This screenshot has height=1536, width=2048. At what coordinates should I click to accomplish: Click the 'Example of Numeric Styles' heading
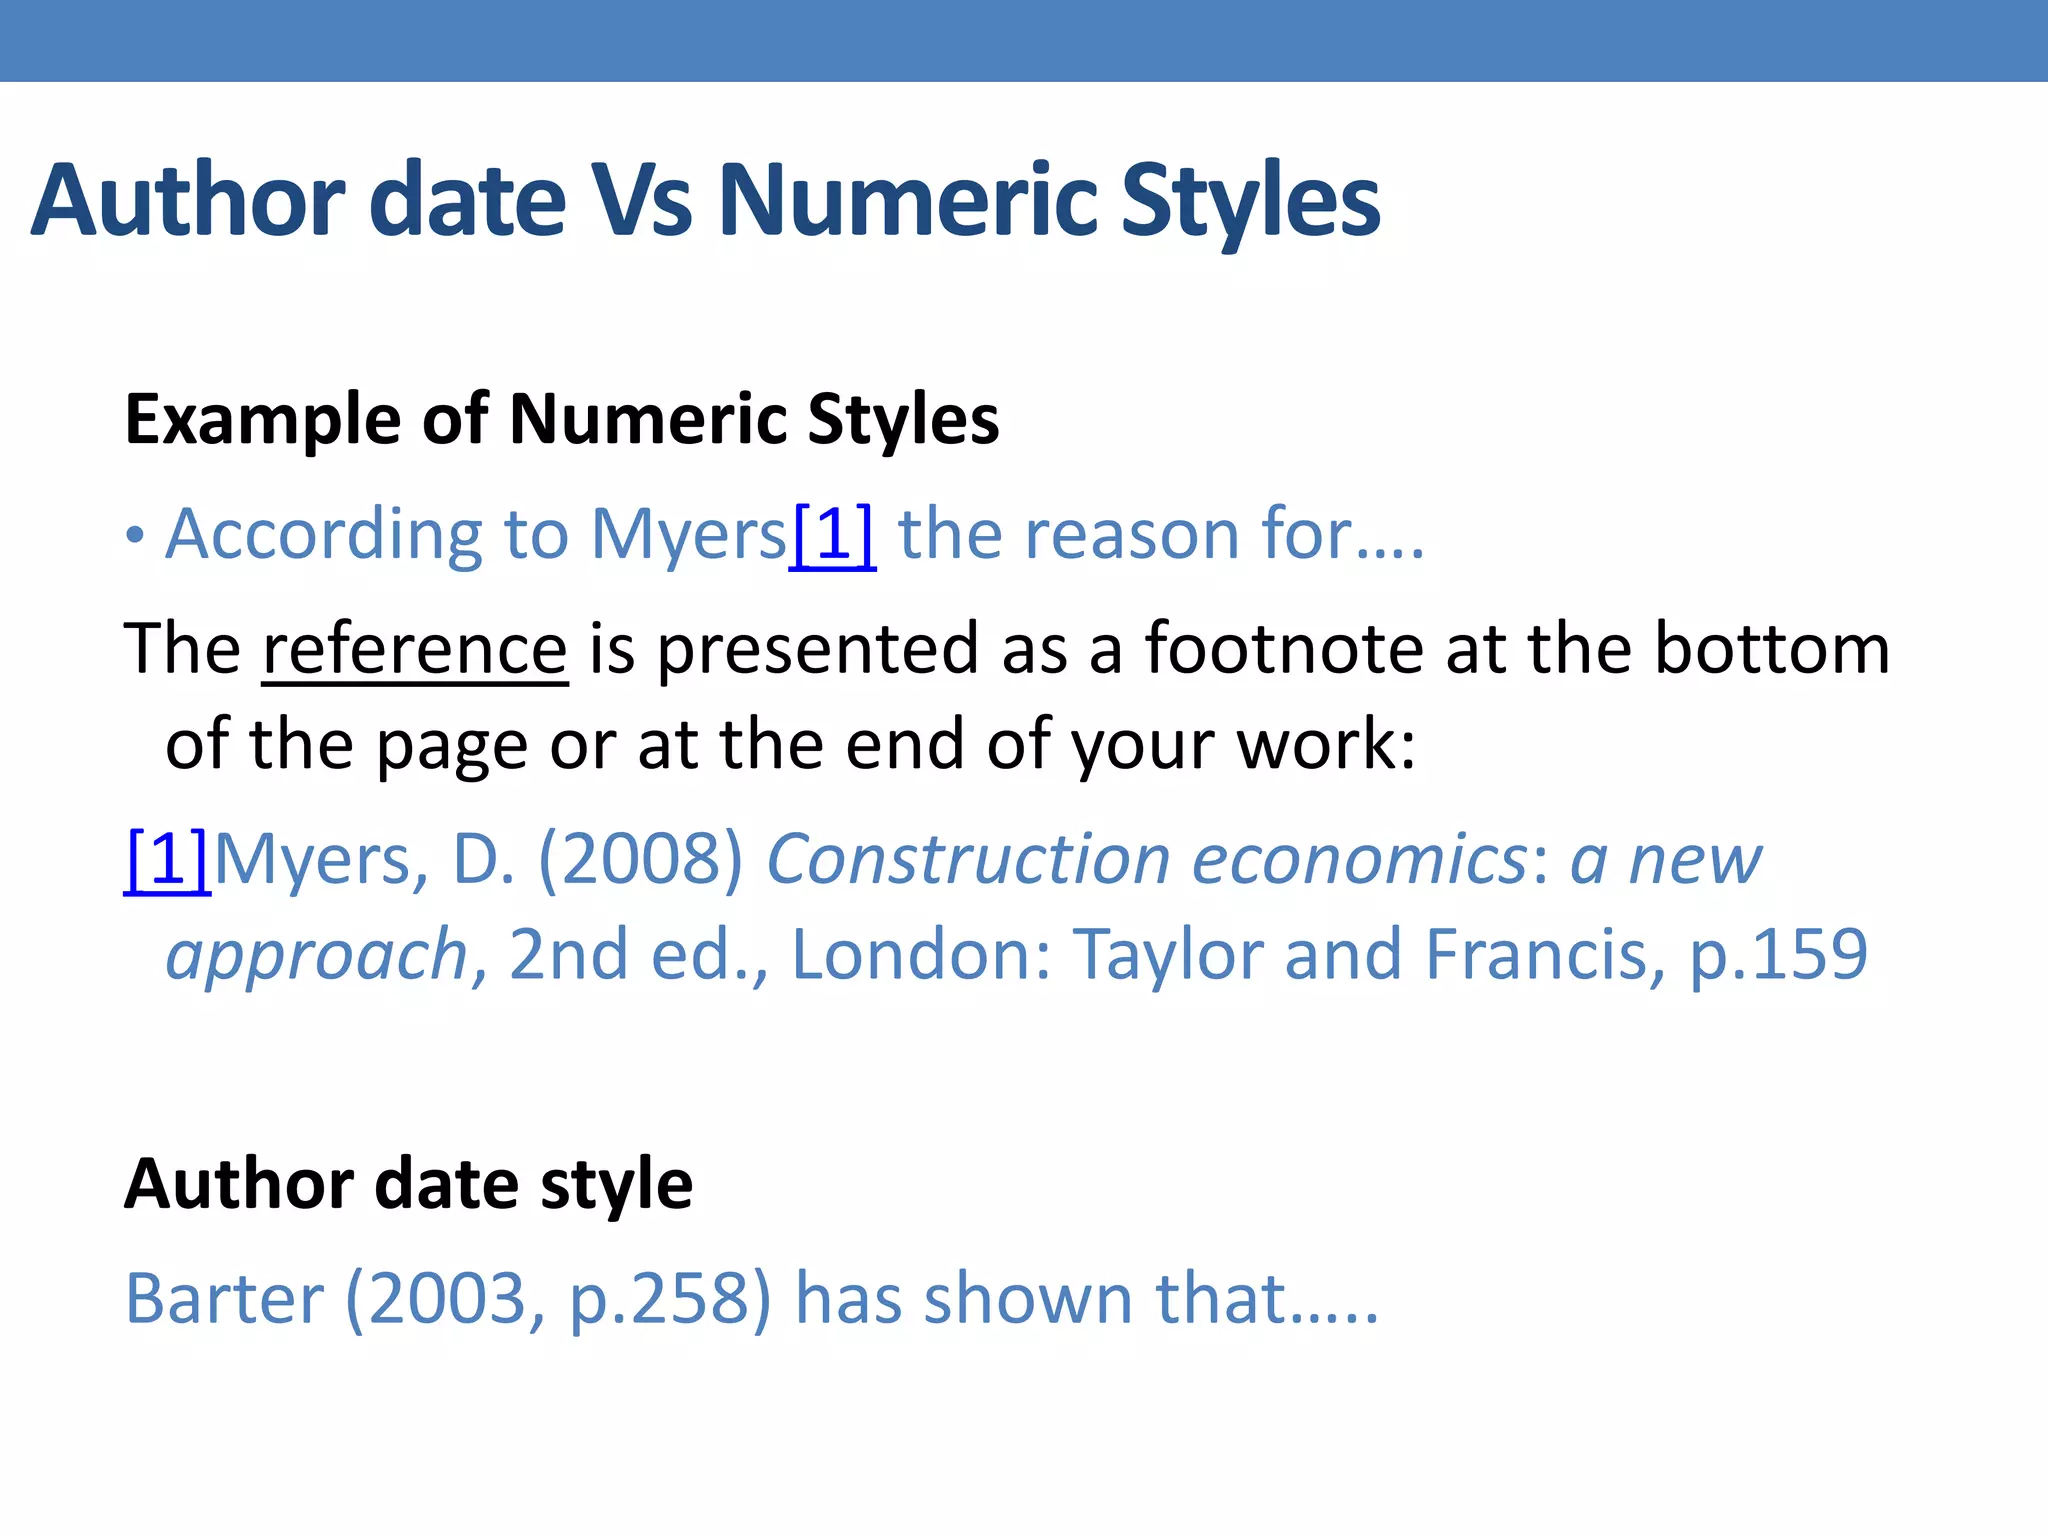coord(562,419)
